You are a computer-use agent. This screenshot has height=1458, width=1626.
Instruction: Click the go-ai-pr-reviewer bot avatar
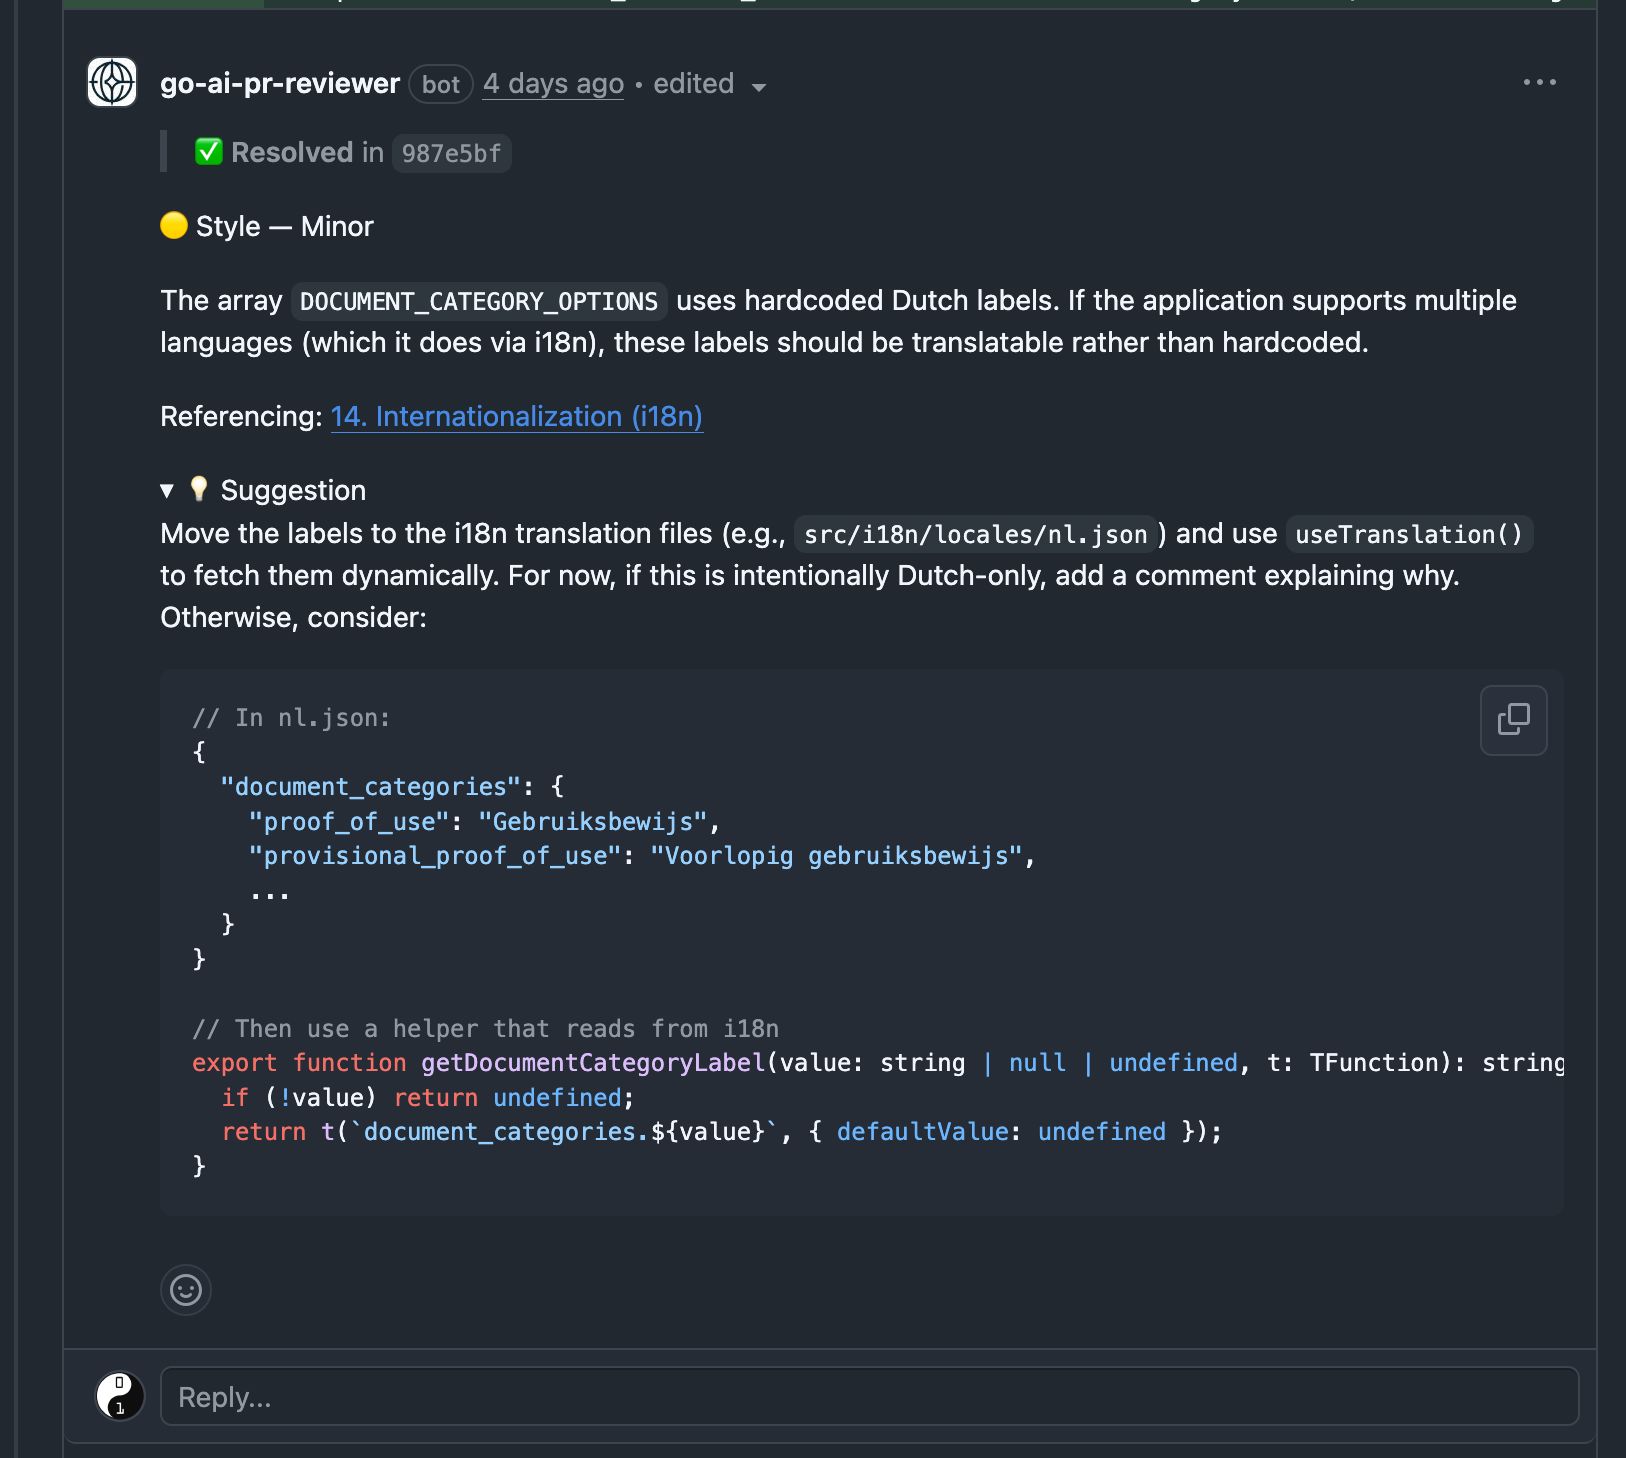111,82
